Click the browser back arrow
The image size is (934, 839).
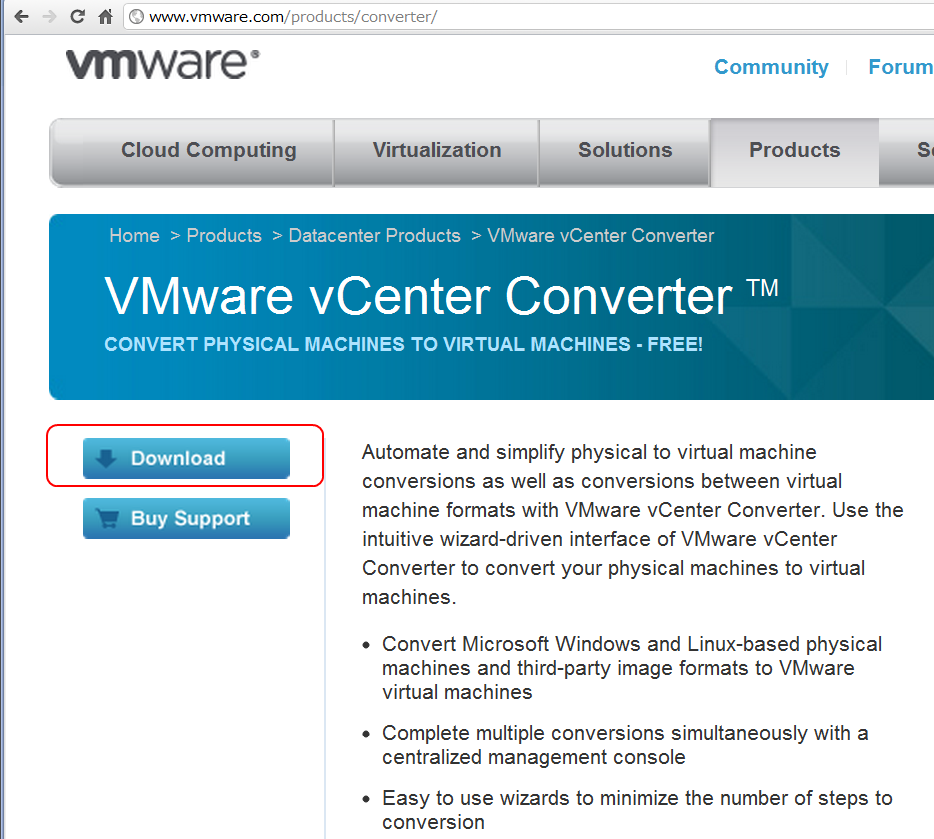[21, 17]
